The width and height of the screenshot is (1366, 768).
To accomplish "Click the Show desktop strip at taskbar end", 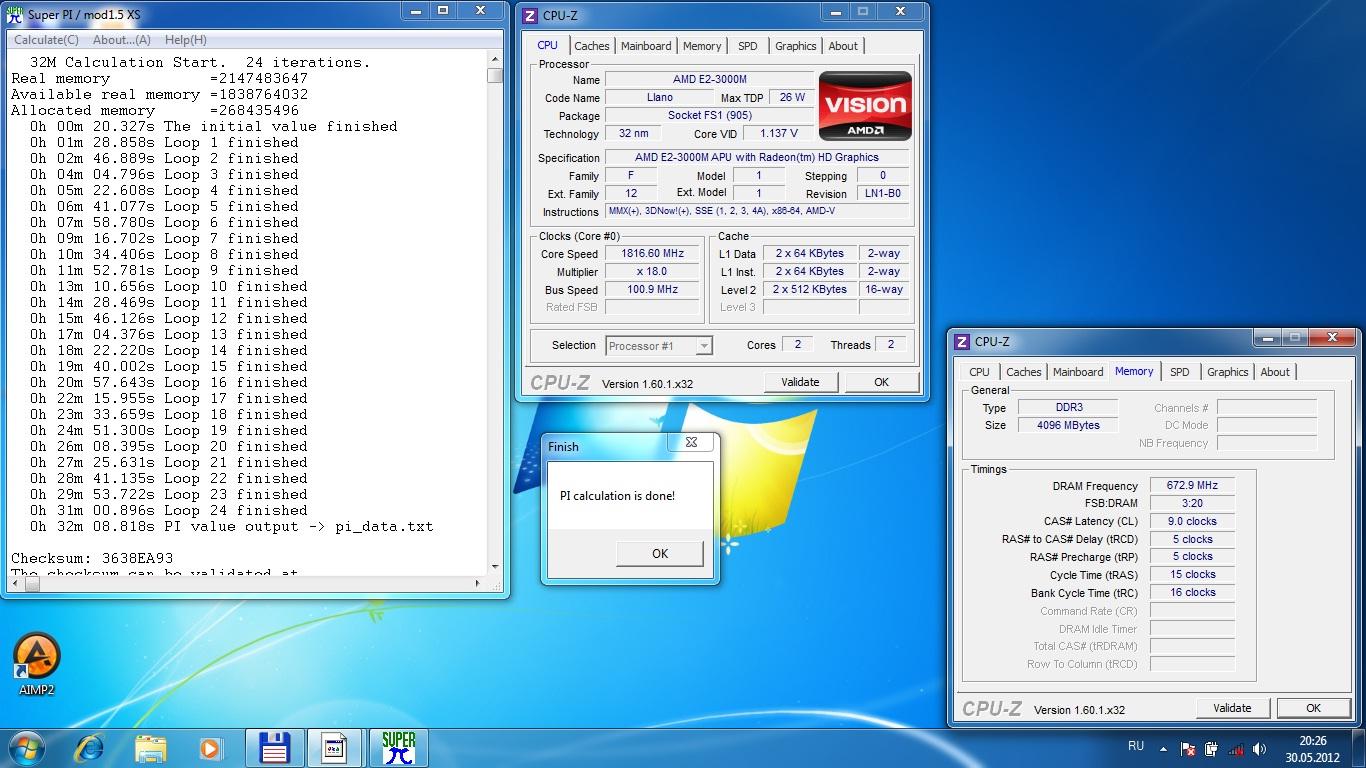I will (x=1359, y=748).
